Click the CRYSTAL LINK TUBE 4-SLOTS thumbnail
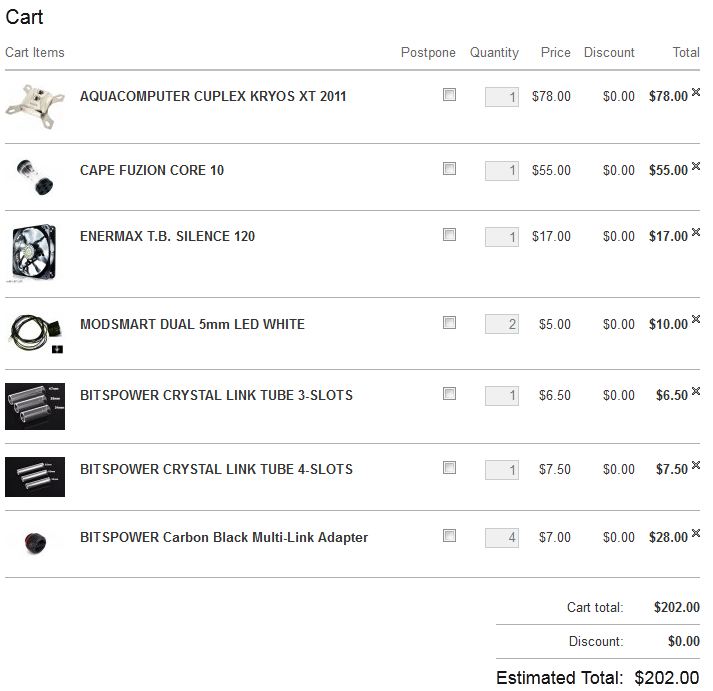 35,476
